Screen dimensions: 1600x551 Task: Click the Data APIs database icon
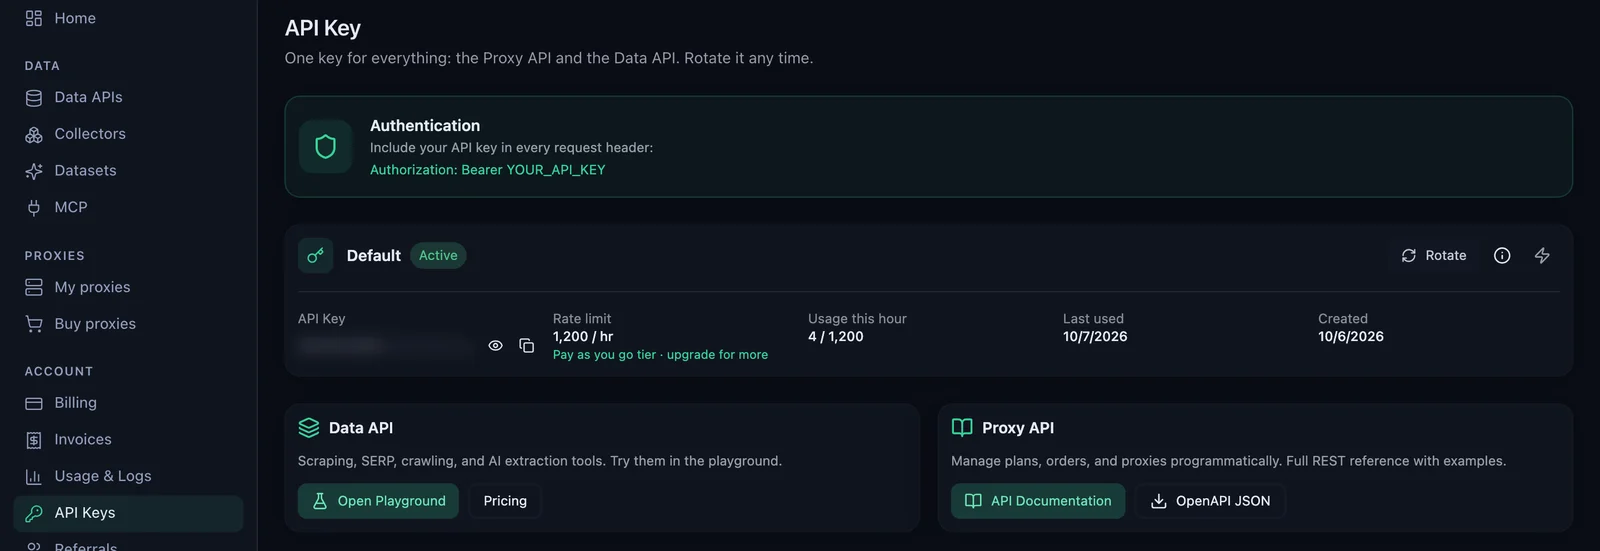(x=34, y=98)
